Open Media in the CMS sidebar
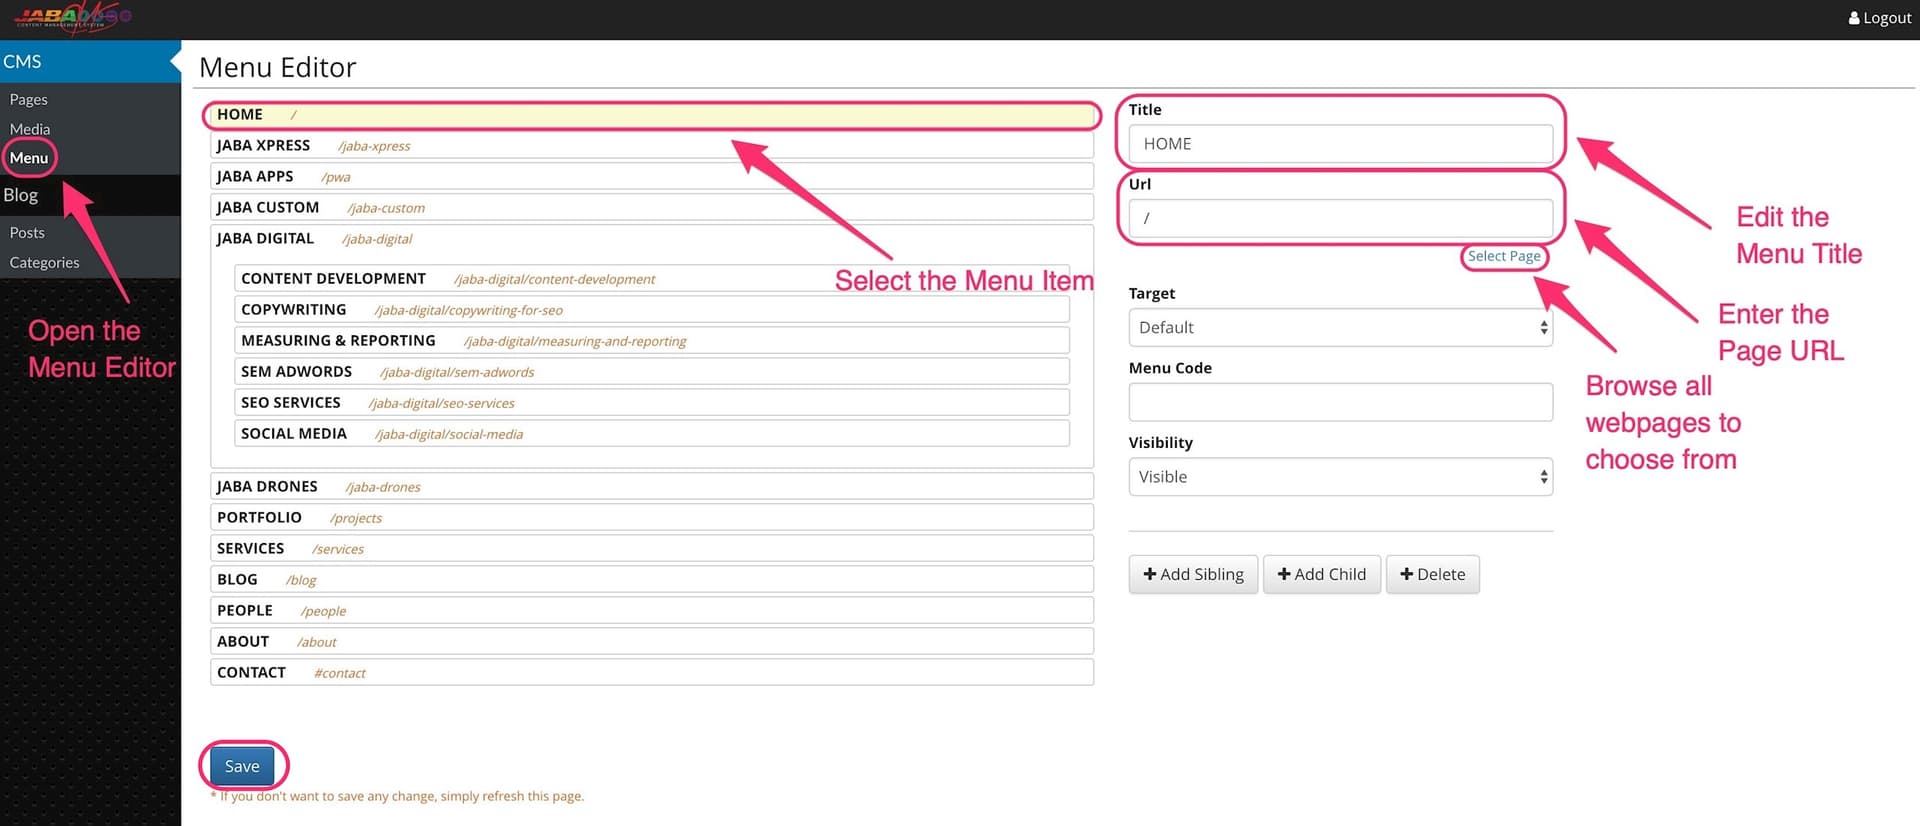The width and height of the screenshot is (1920, 826). 30,129
